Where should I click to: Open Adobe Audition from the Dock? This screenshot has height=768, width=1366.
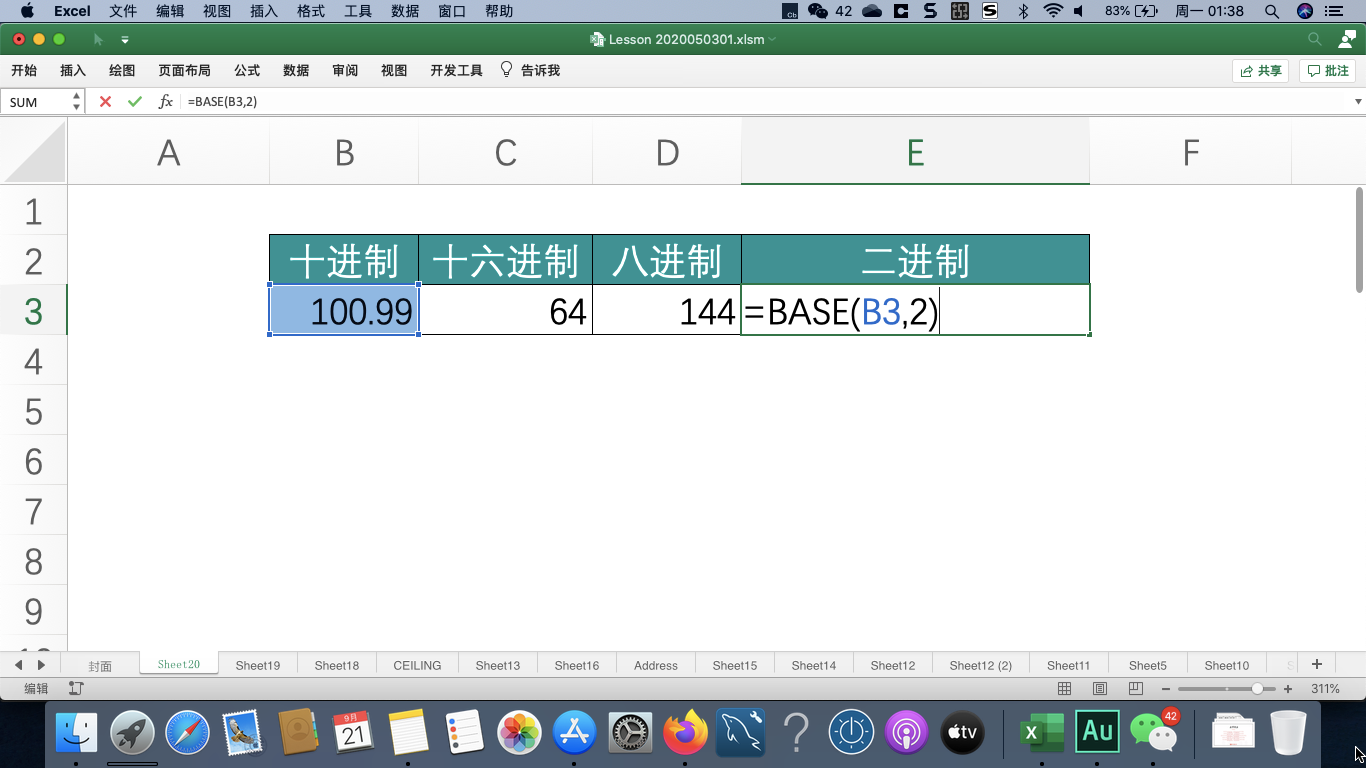pos(1097,732)
